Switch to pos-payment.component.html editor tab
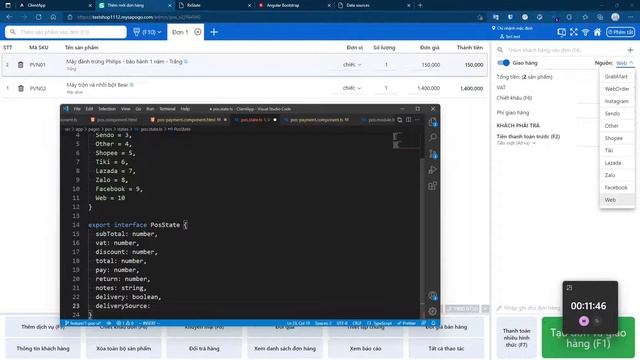Screen dimensions: 640x360 point(188,120)
